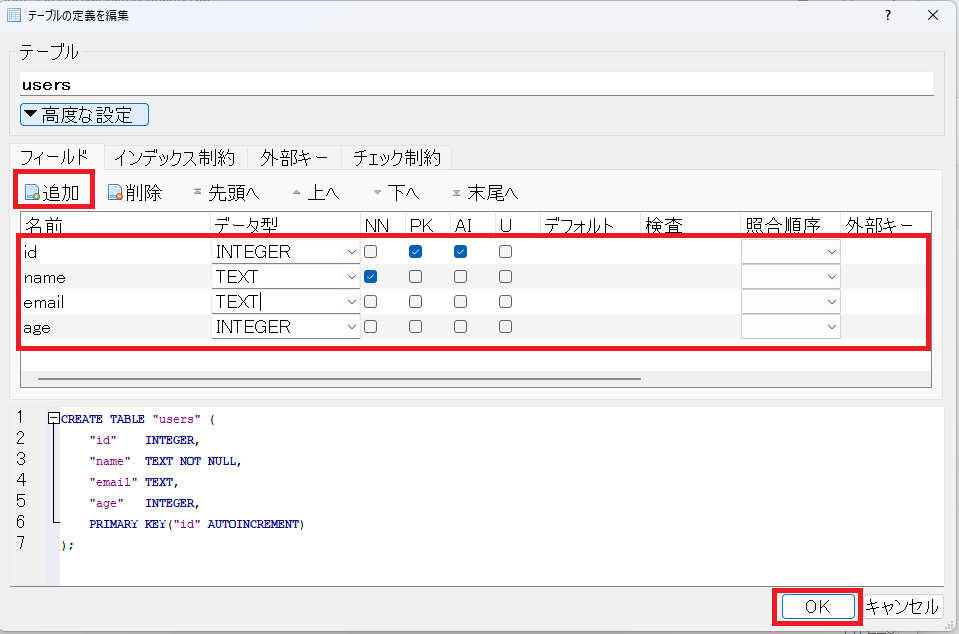Image resolution: width=959 pixels, height=634 pixels.
Task: Uncheck PK checkbox for id field
Action: coord(415,251)
